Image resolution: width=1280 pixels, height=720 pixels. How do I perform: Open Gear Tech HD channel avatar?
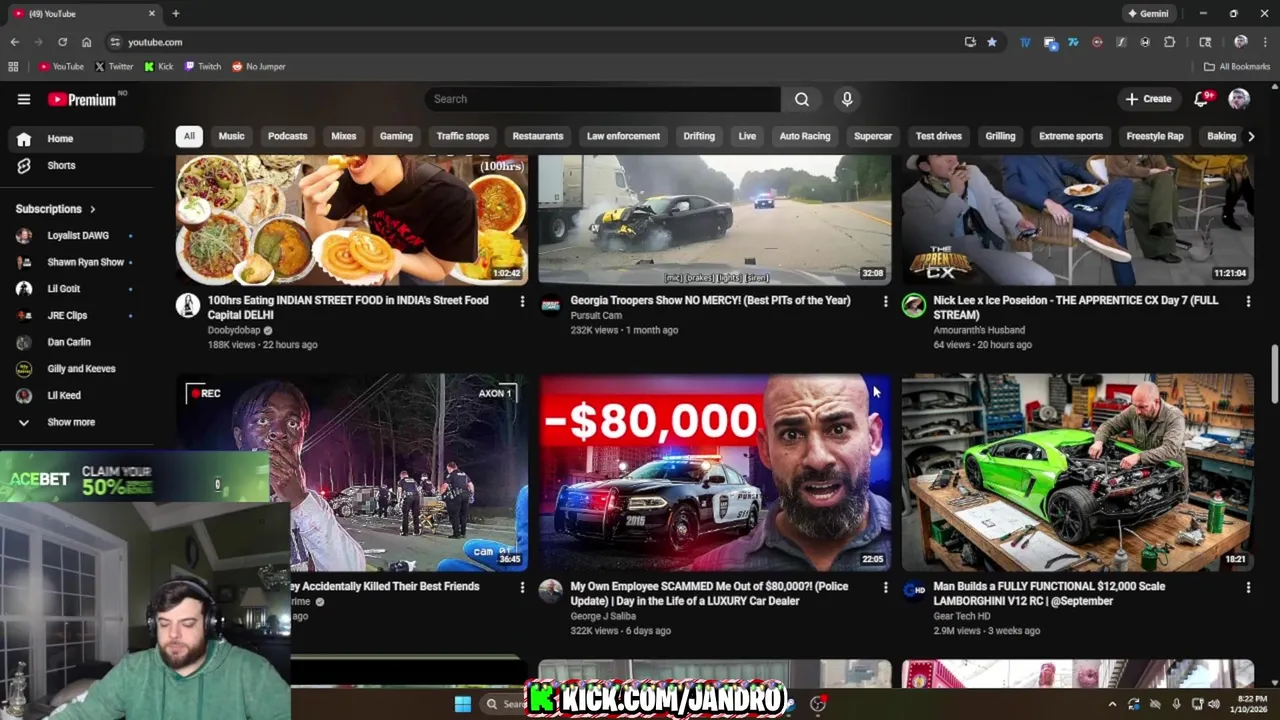(914, 591)
